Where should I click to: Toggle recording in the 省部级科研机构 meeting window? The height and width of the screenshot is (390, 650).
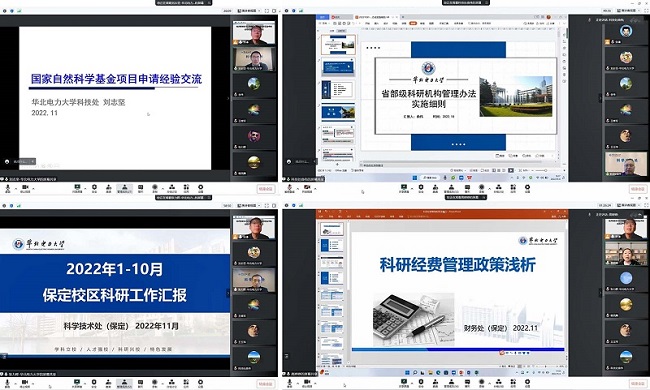481,189
